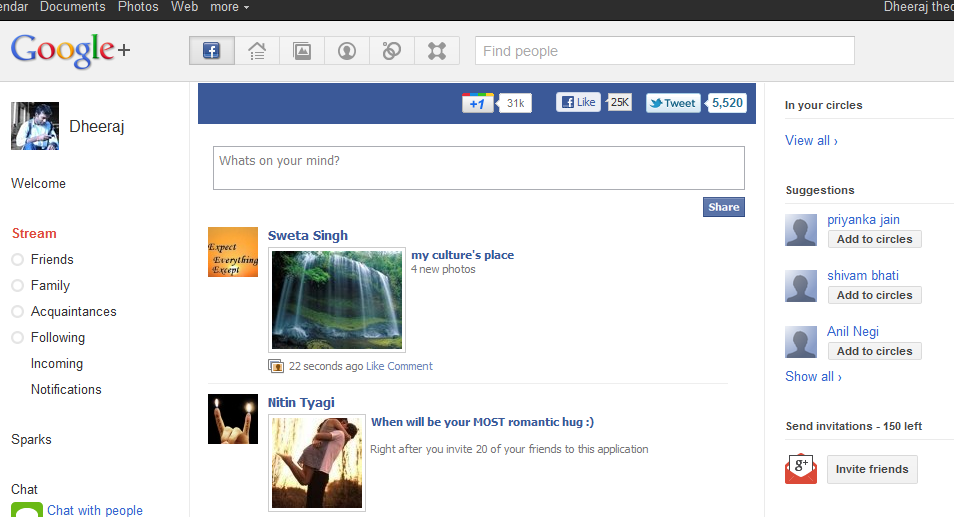Like Sweta Singh's photo post
954x517 pixels.
[375, 366]
